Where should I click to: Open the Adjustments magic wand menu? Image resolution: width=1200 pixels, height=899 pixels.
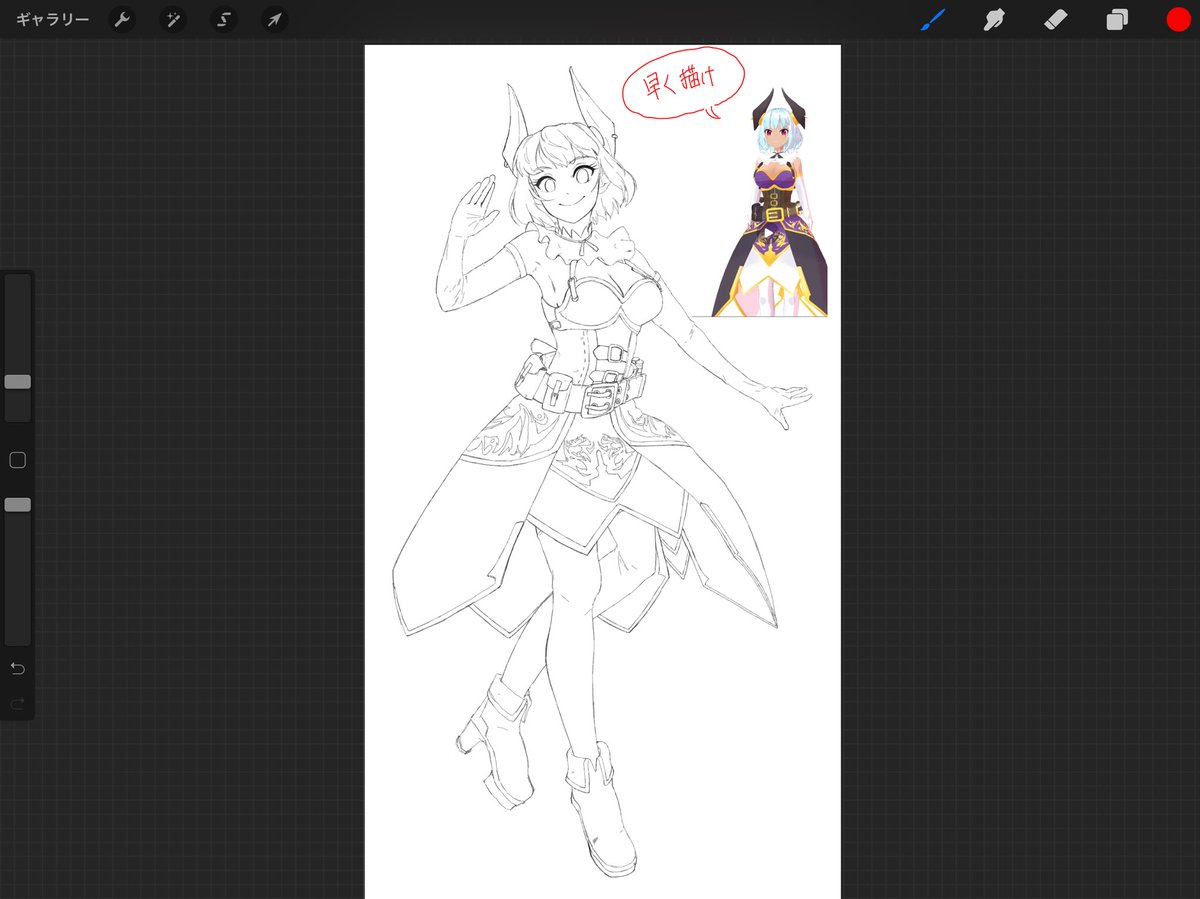click(173, 20)
